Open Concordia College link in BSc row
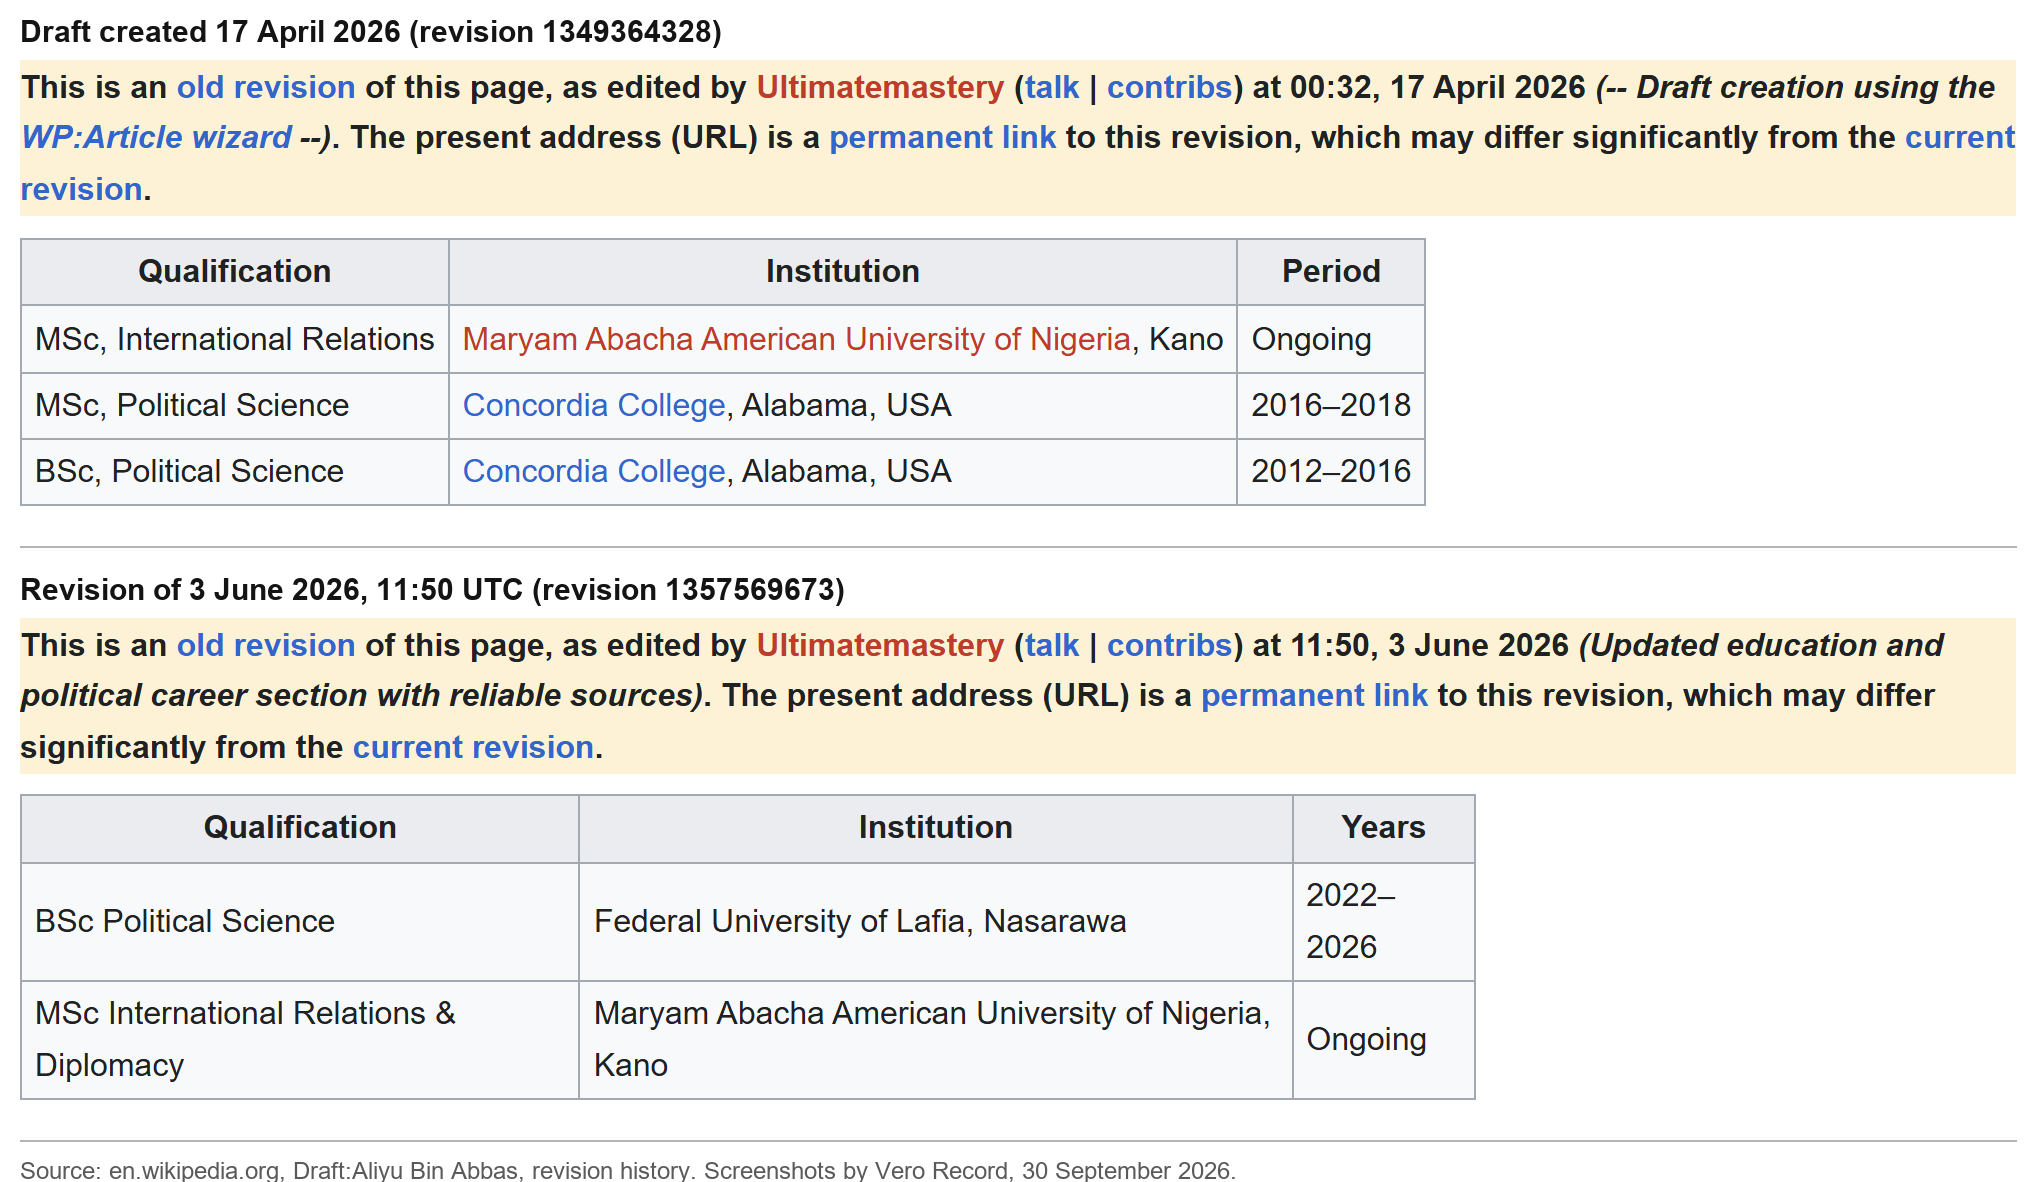The image size is (2036, 1182). click(x=594, y=472)
